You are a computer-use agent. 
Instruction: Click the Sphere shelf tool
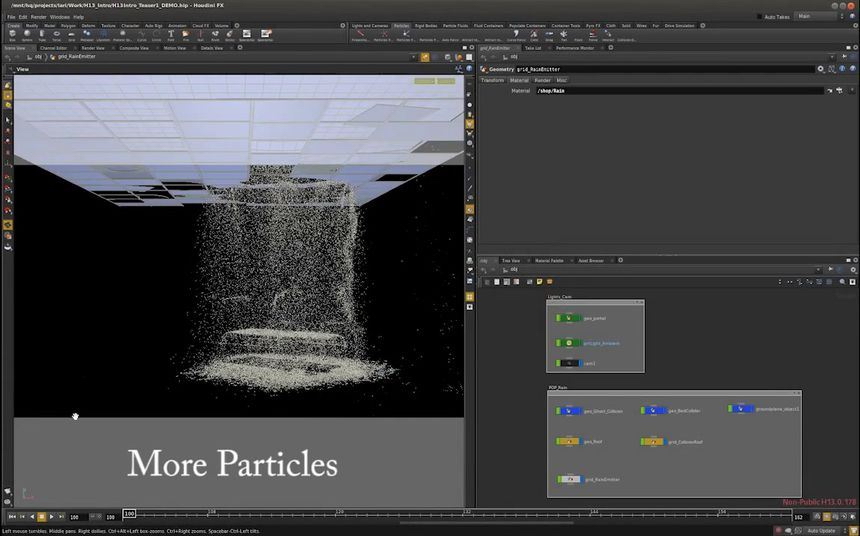click(28, 35)
